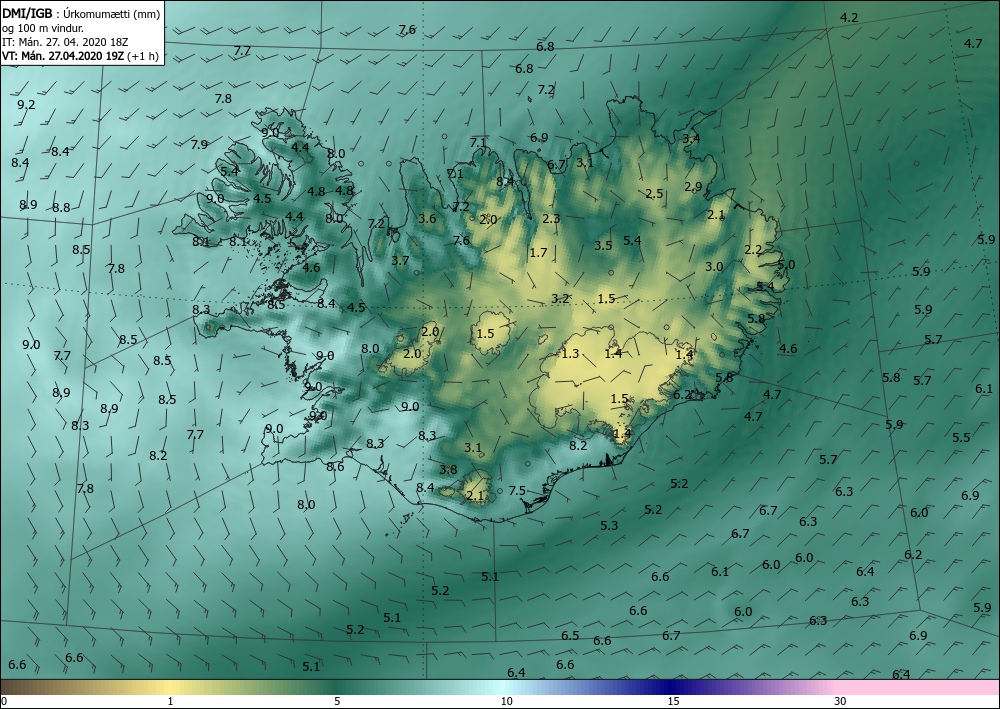Click the 3.5 value on the map
The height and width of the screenshot is (709, 1000).
603,245
